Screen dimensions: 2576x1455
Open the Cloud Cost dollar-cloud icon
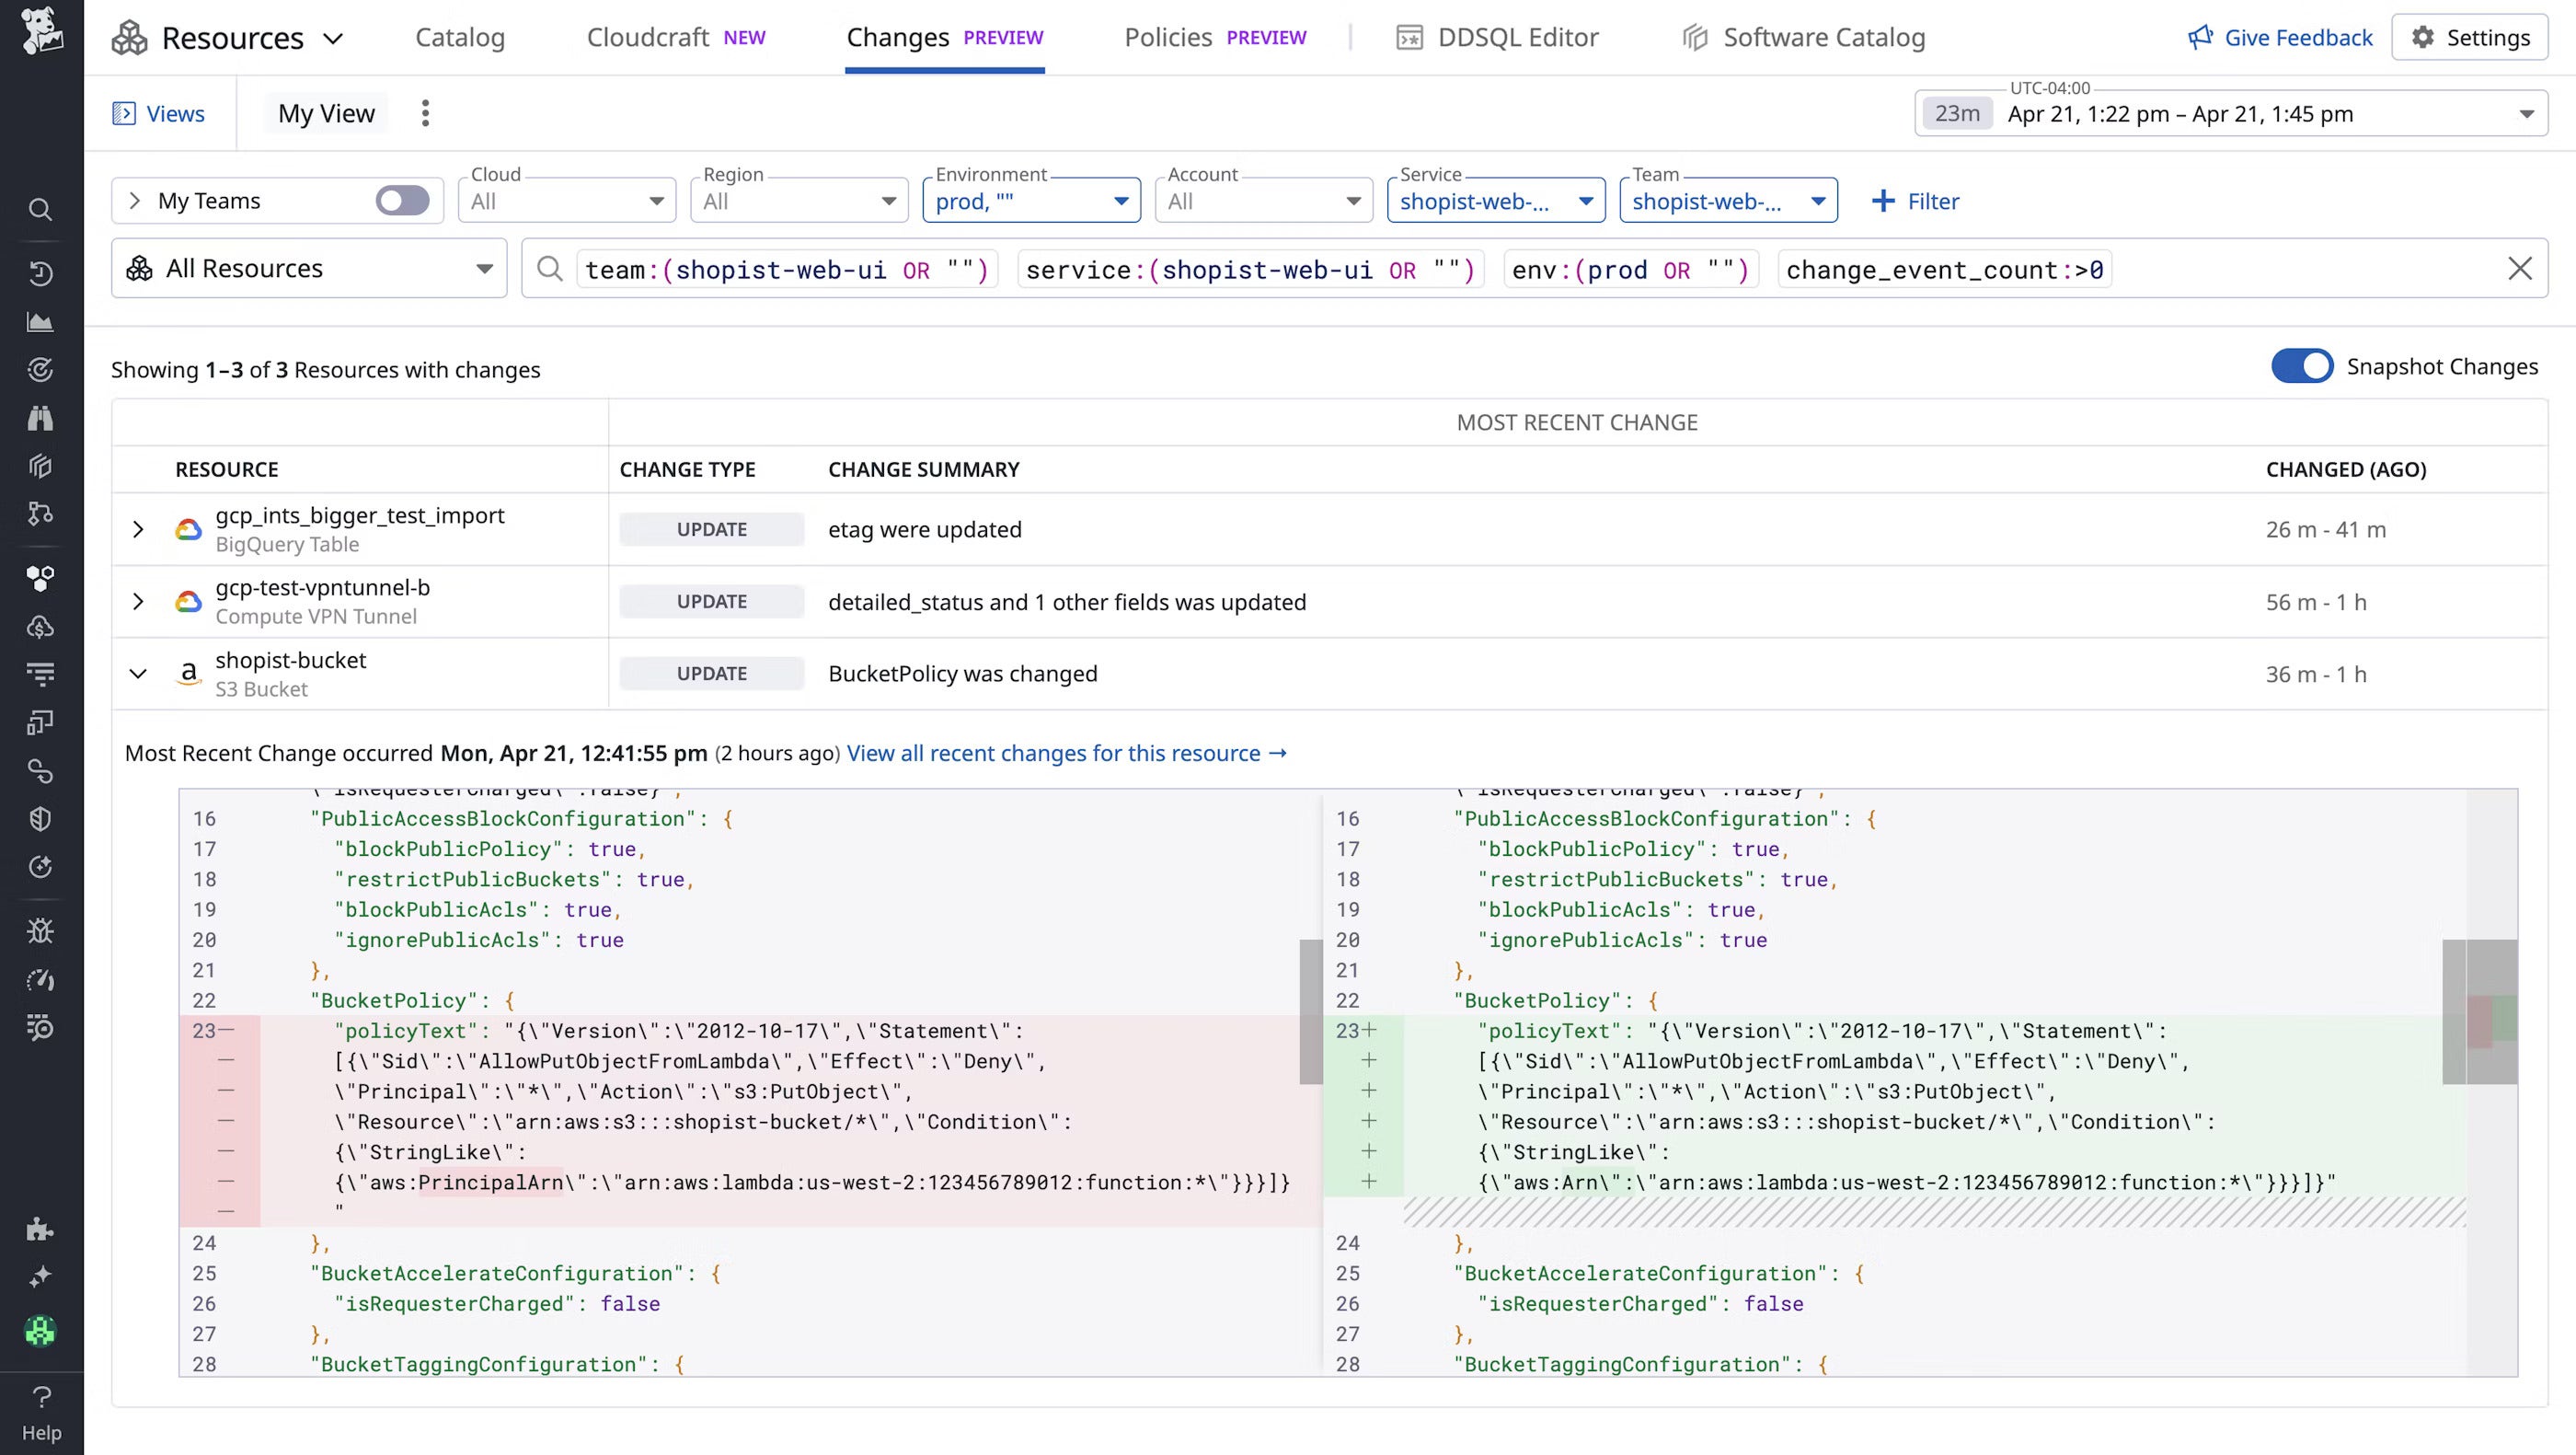click(x=40, y=627)
